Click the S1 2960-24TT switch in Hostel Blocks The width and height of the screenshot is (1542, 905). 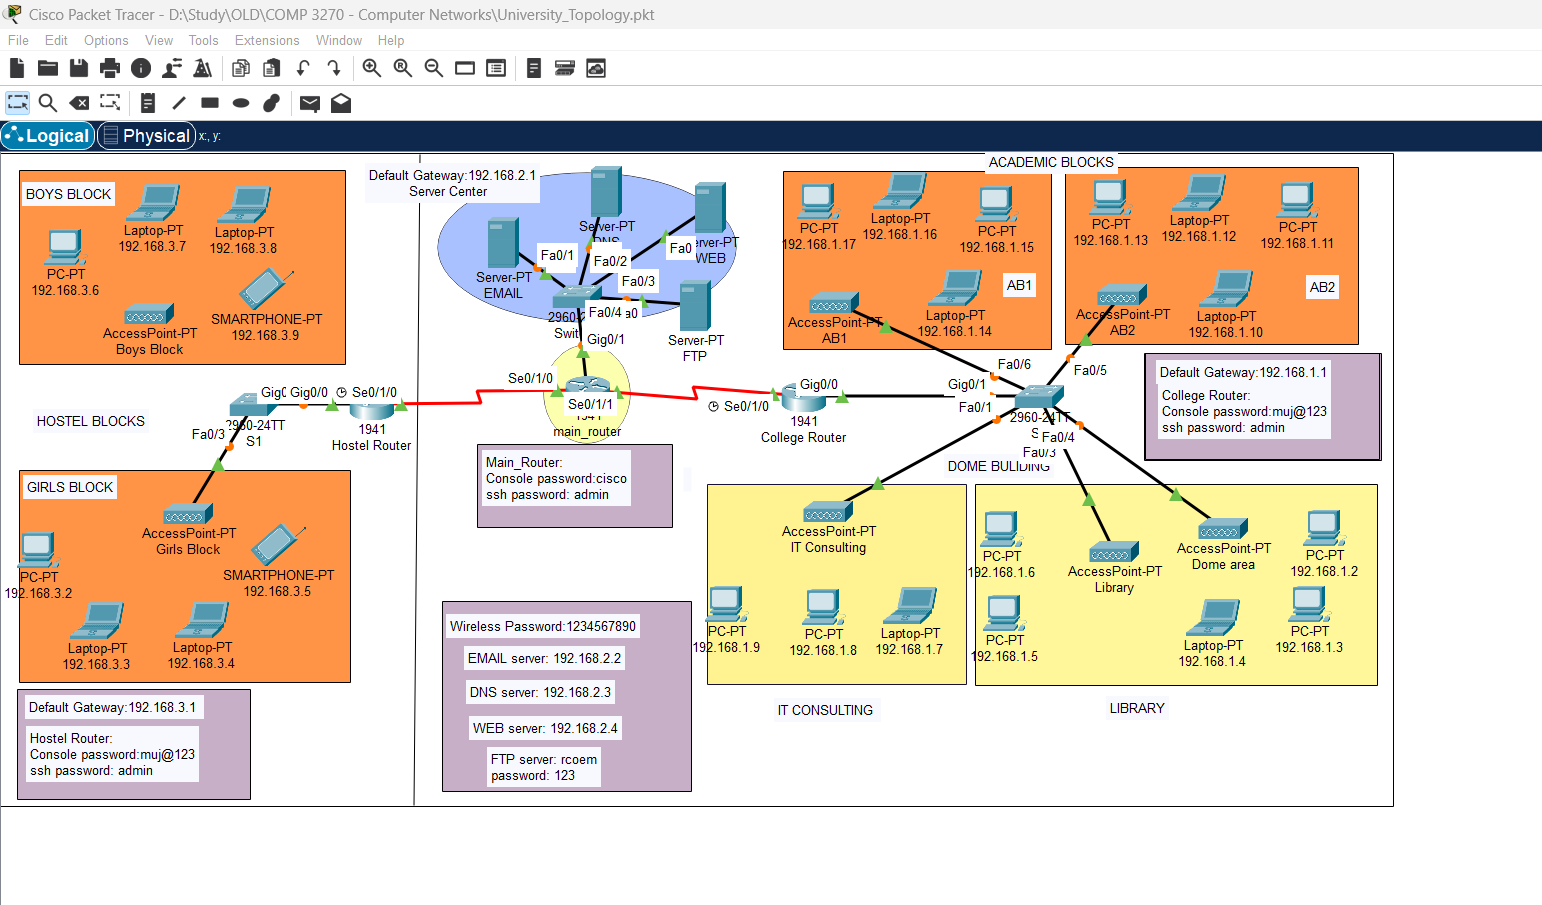click(x=252, y=406)
